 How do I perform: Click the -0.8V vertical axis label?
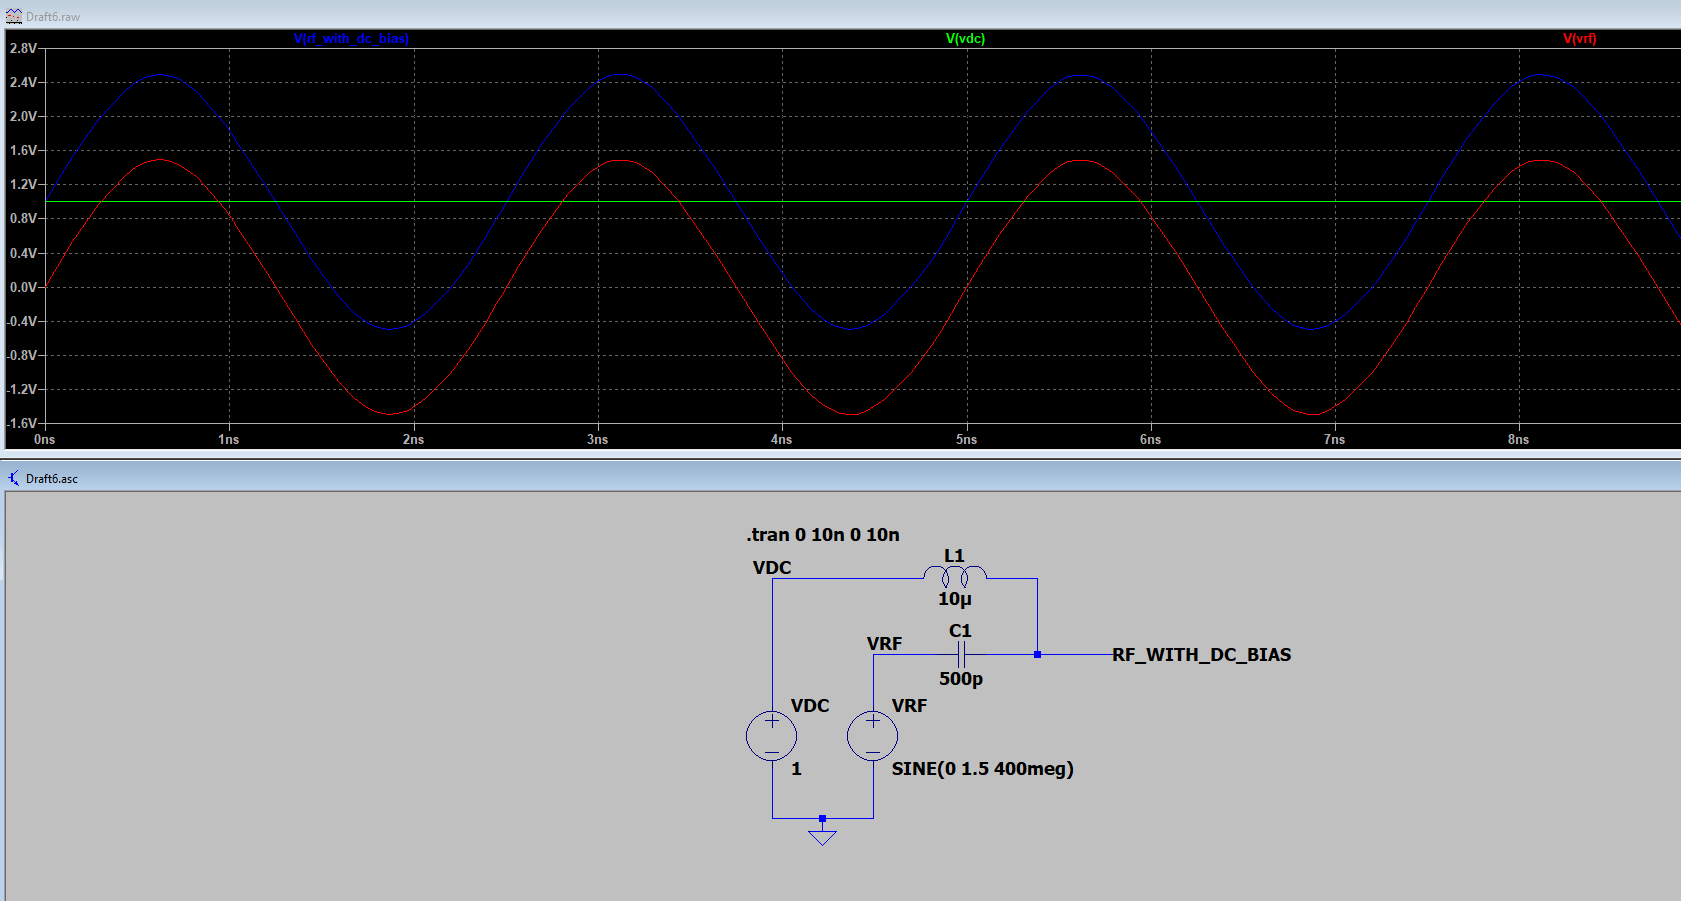[x=22, y=355]
